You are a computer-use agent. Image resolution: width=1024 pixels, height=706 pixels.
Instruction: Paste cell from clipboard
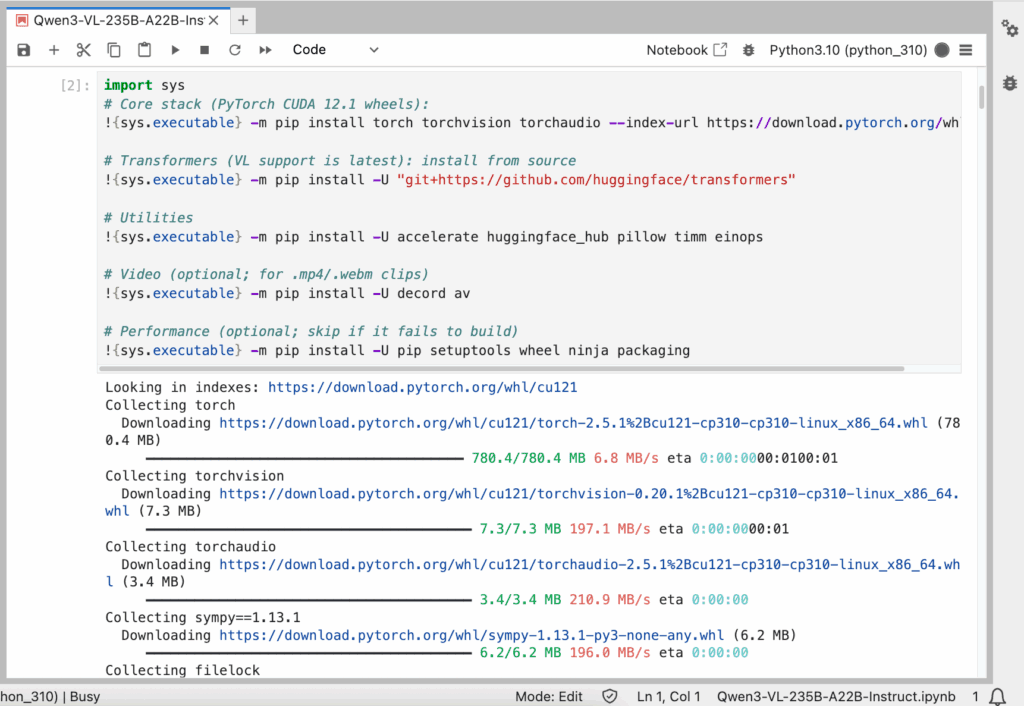(144, 50)
